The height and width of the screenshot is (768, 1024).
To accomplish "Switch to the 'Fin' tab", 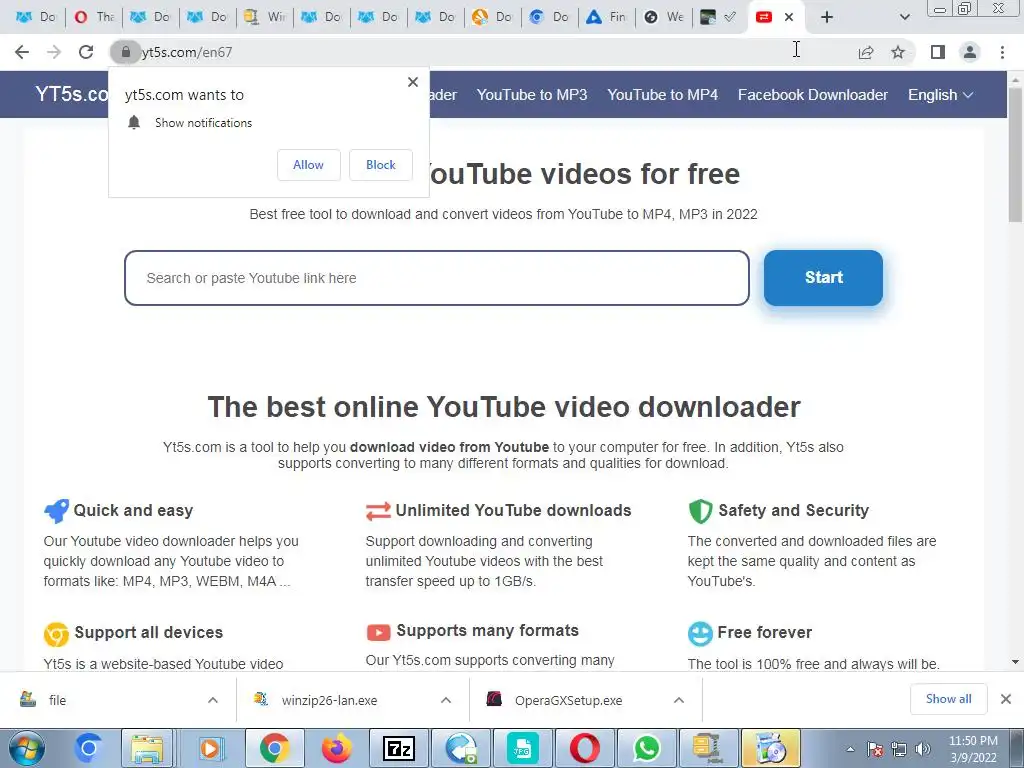I will 606,17.
